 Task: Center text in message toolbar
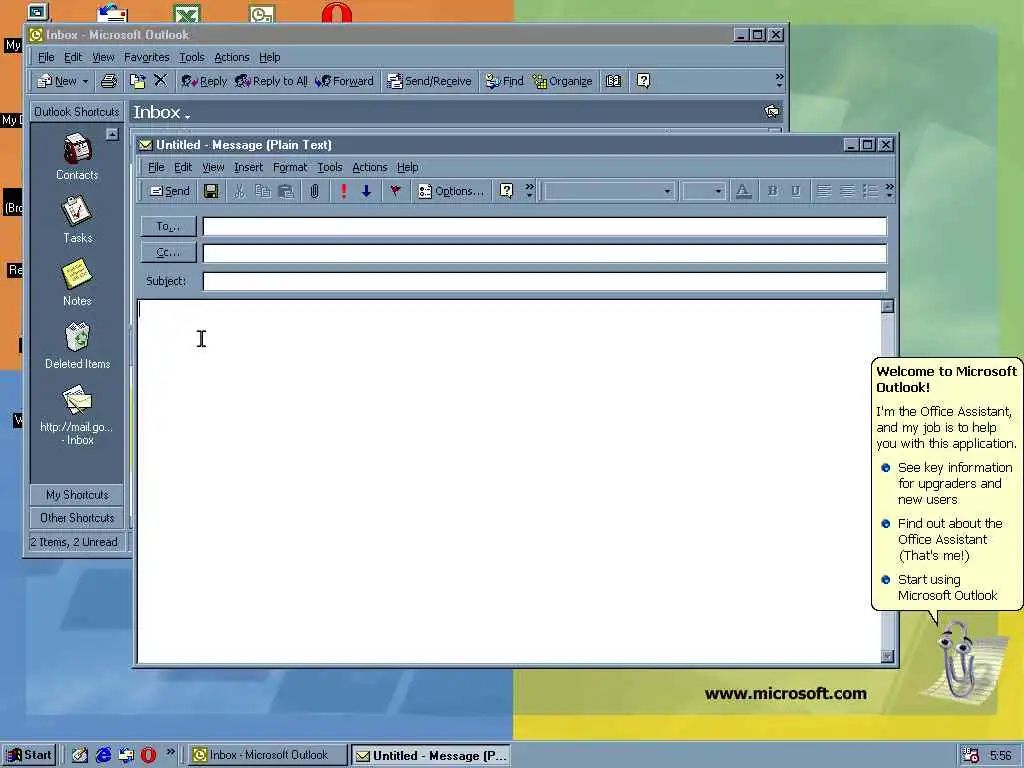[x=847, y=191]
